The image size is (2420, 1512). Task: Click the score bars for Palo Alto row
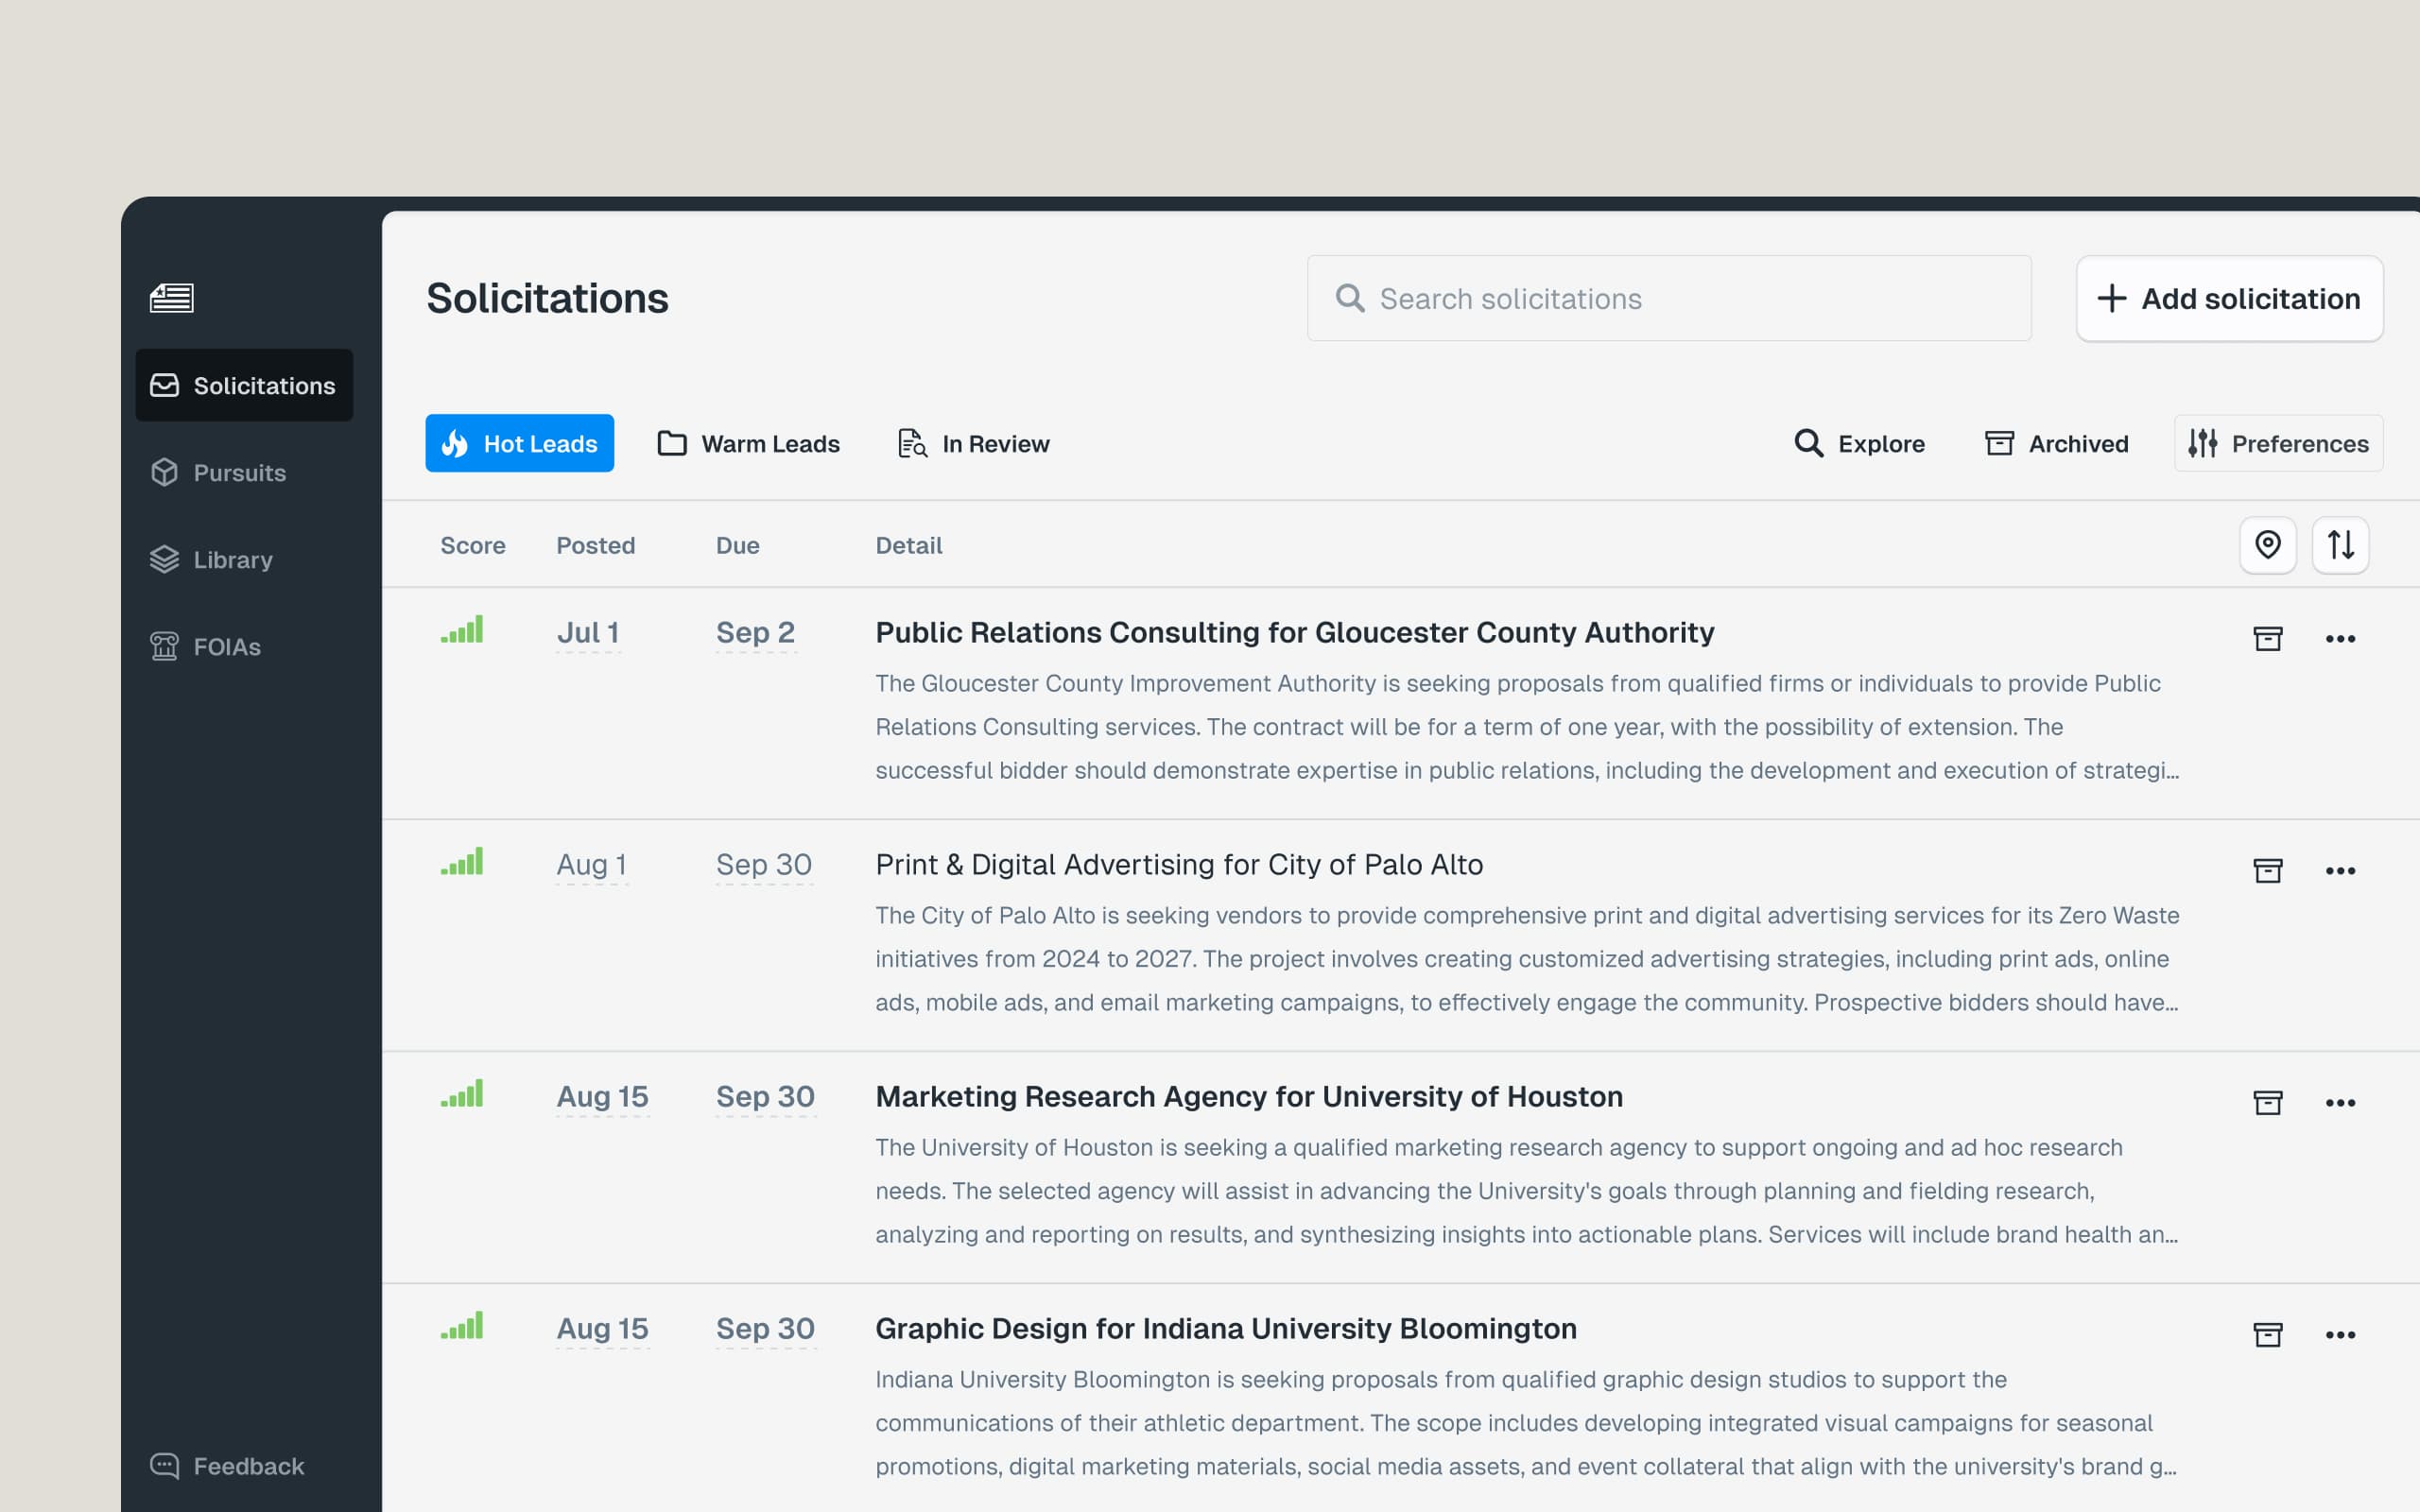tap(462, 861)
